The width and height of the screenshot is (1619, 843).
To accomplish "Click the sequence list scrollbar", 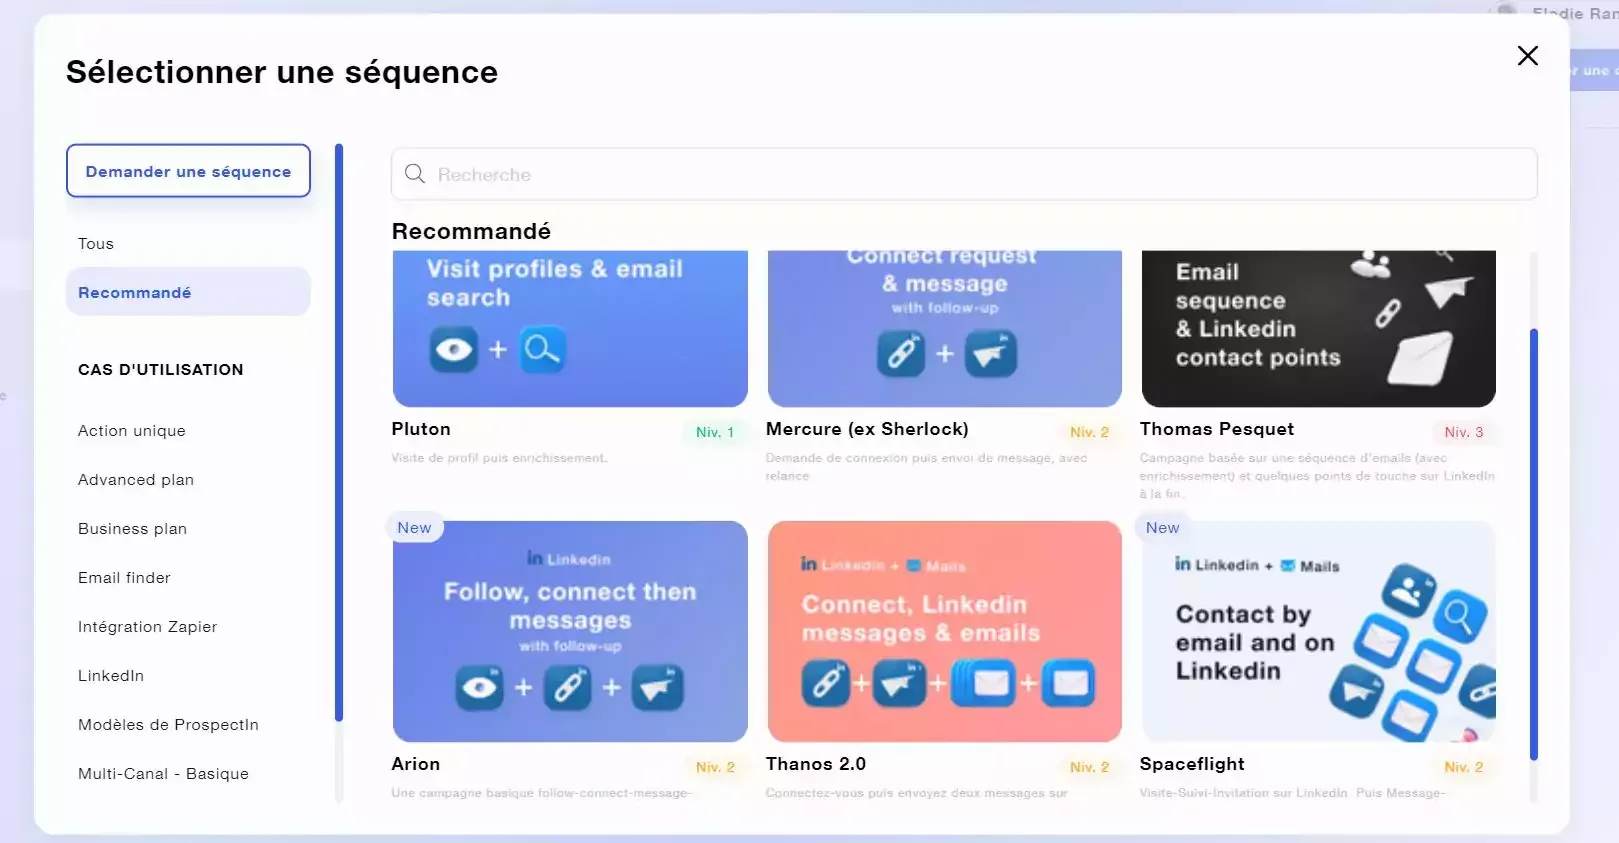I will pos(1534,545).
